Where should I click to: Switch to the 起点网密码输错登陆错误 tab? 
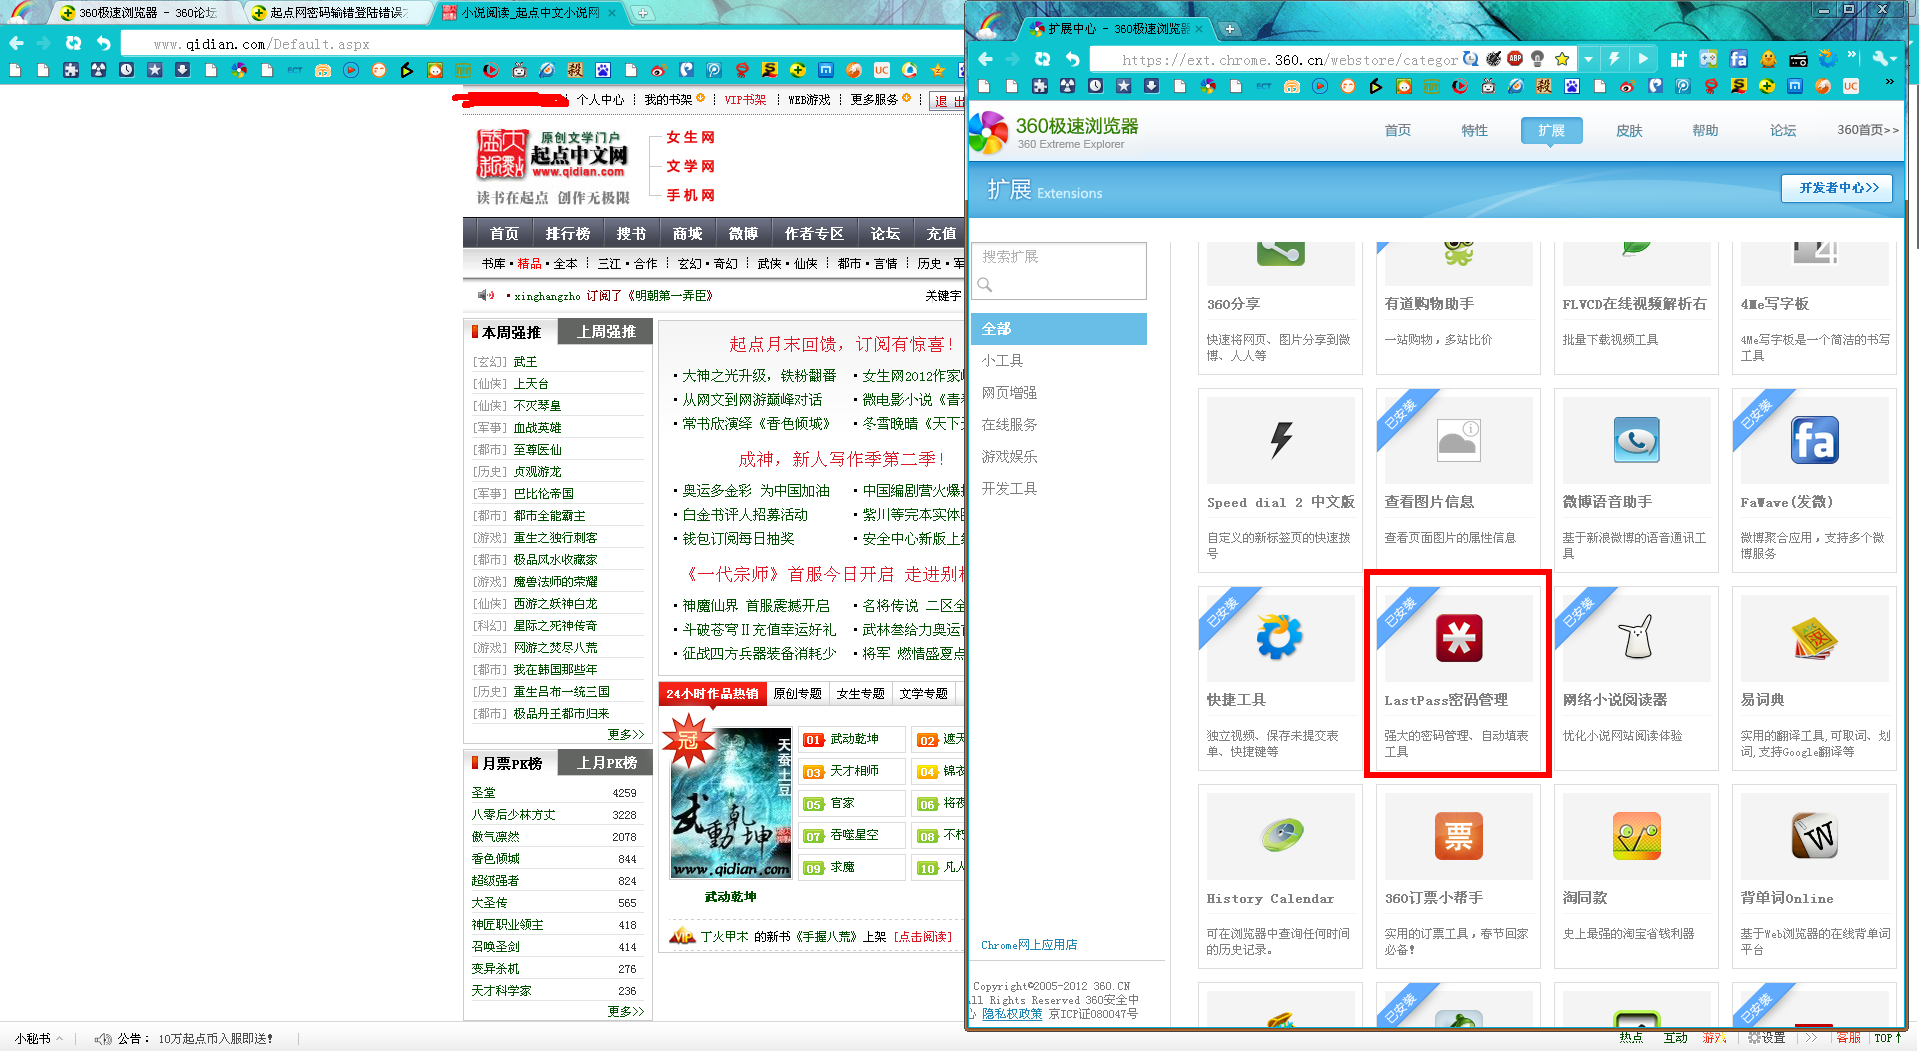(x=337, y=13)
